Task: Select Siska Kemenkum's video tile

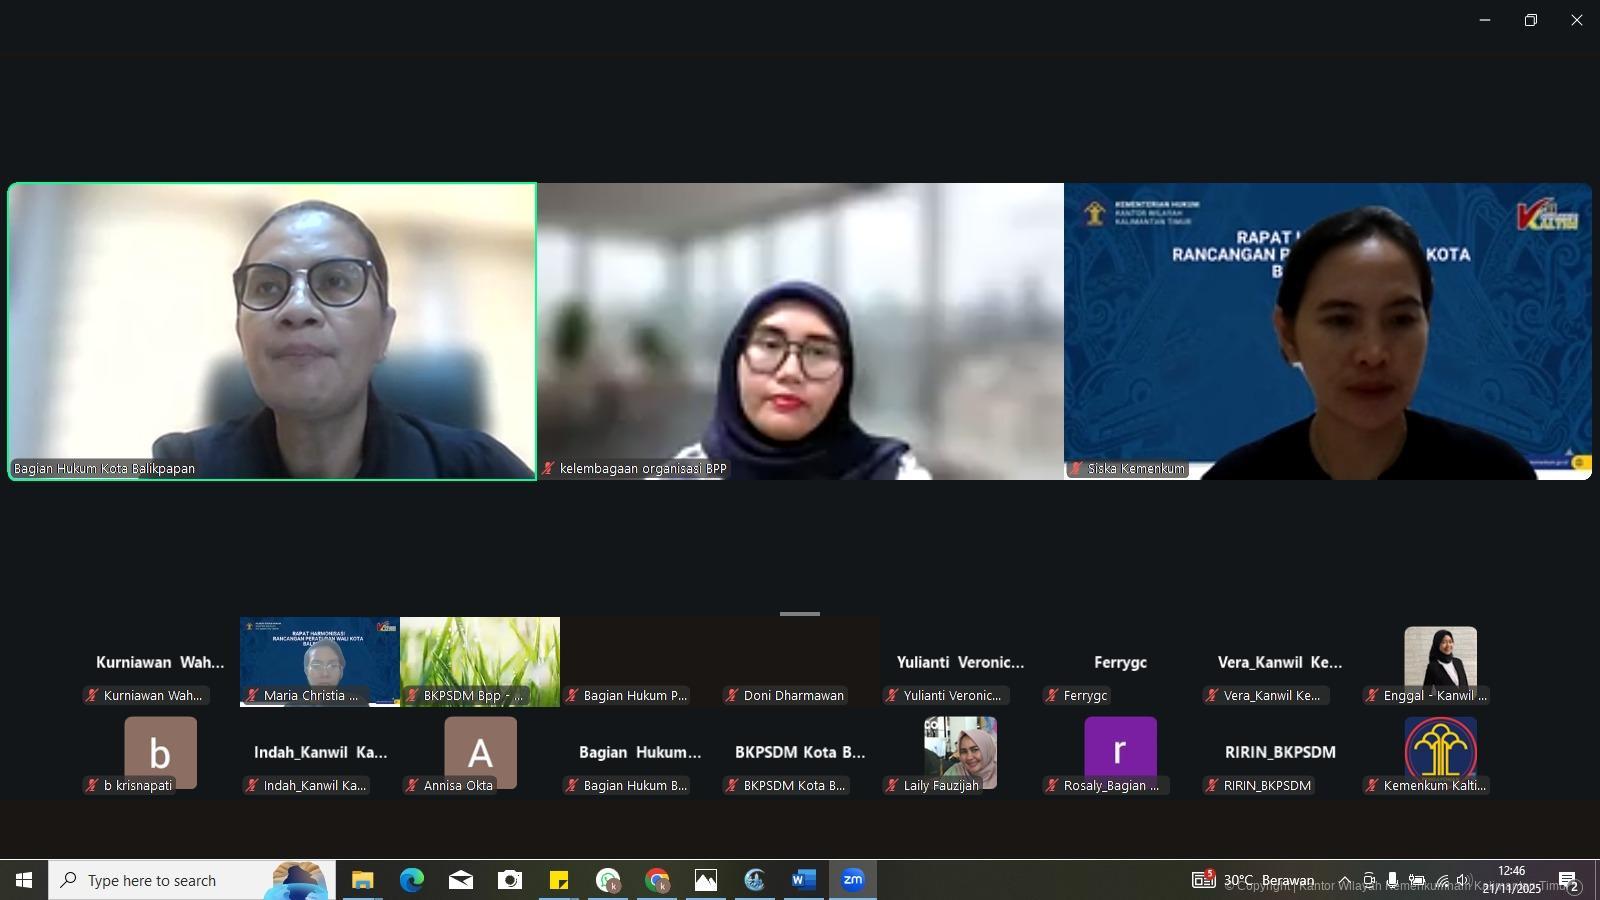Action: click(1327, 331)
